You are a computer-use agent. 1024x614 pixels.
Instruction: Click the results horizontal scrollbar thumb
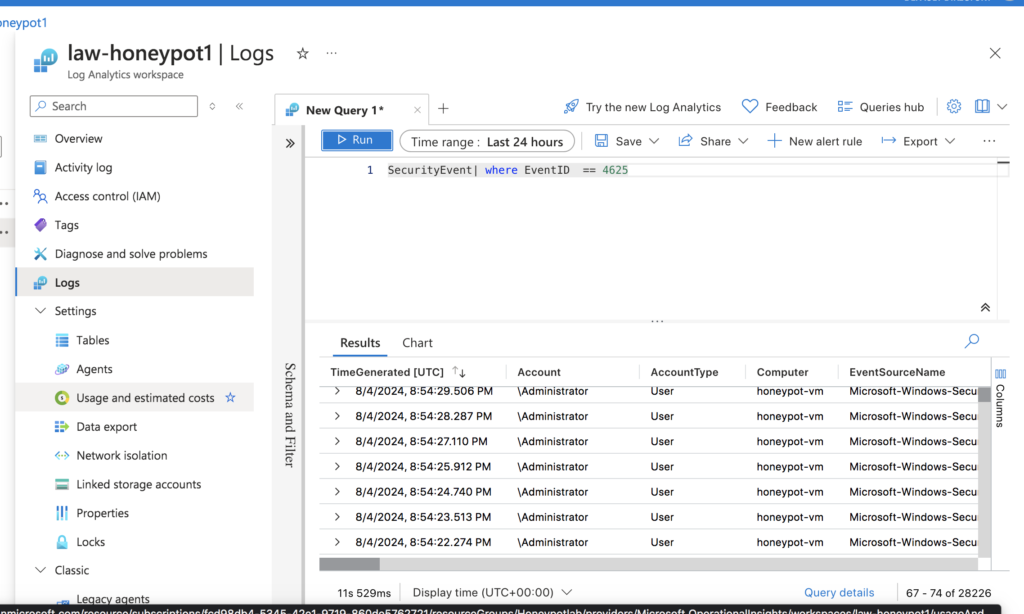(349, 564)
